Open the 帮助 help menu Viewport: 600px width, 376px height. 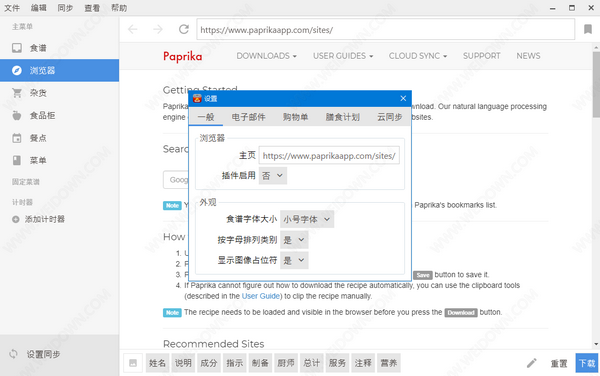pos(119,8)
